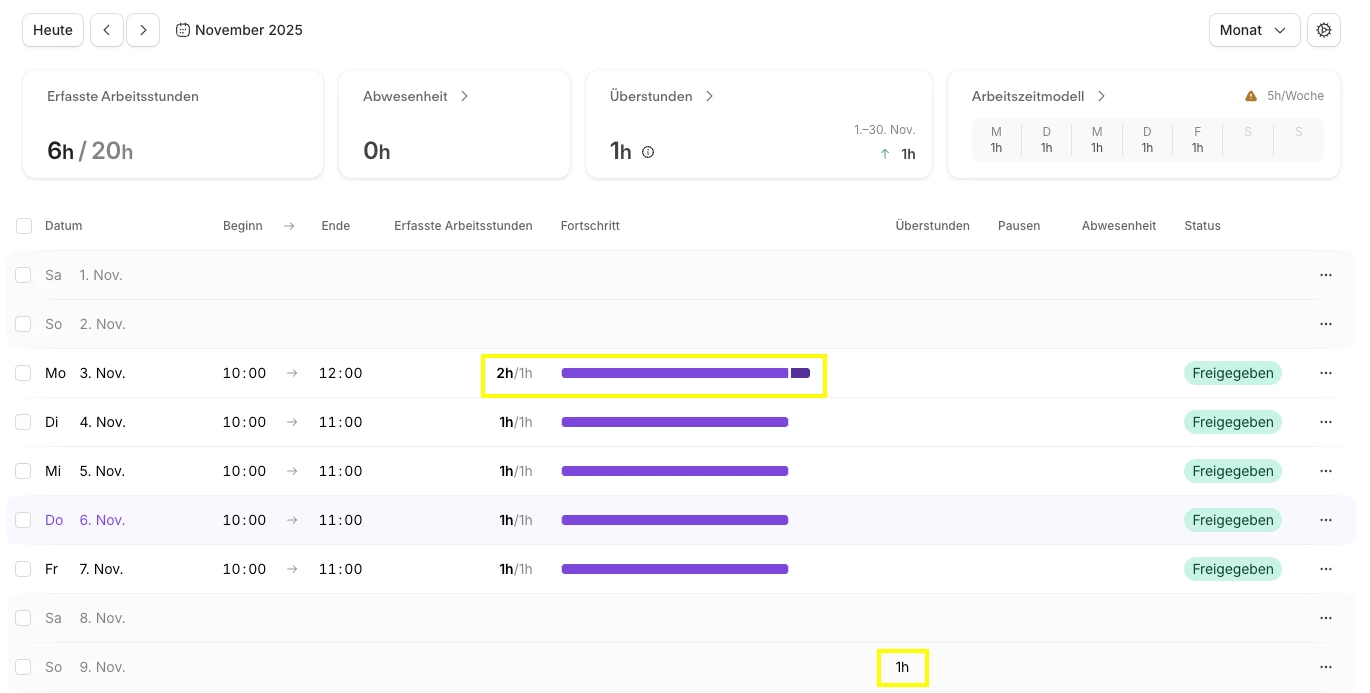Open the settings gear icon

[1324, 30]
